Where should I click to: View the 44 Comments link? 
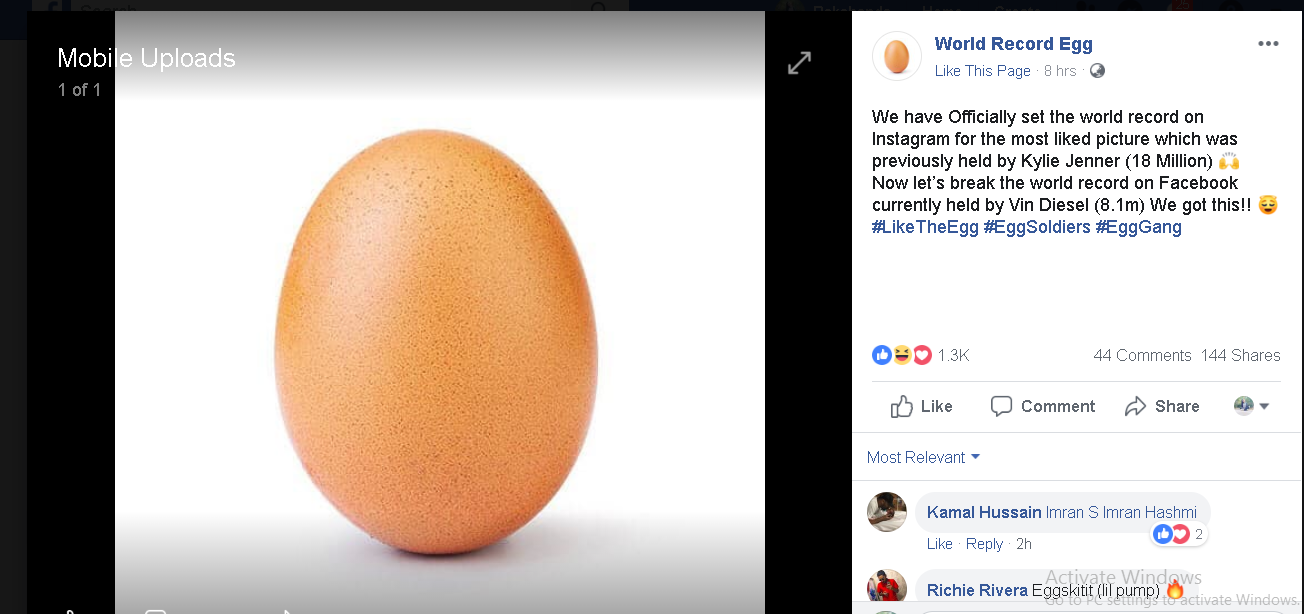tap(1142, 355)
